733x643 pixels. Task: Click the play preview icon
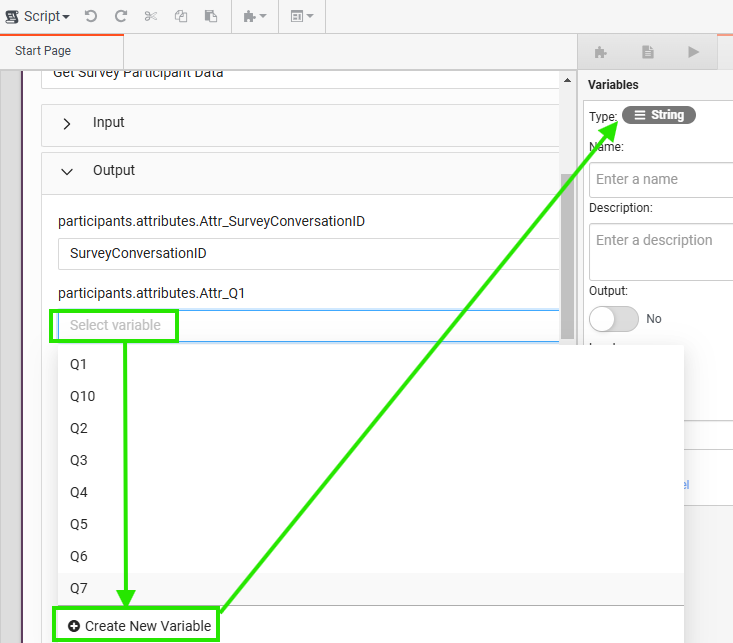[694, 52]
